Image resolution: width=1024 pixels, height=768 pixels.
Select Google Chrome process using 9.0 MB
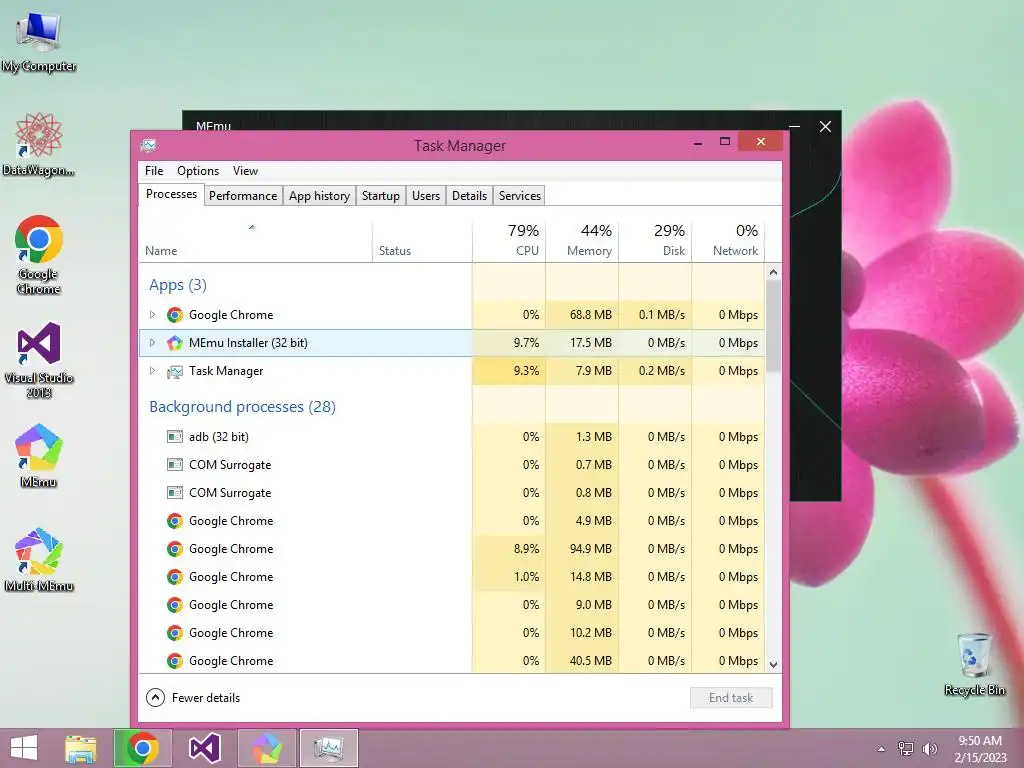pyautogui.click(x=451, y=605)
